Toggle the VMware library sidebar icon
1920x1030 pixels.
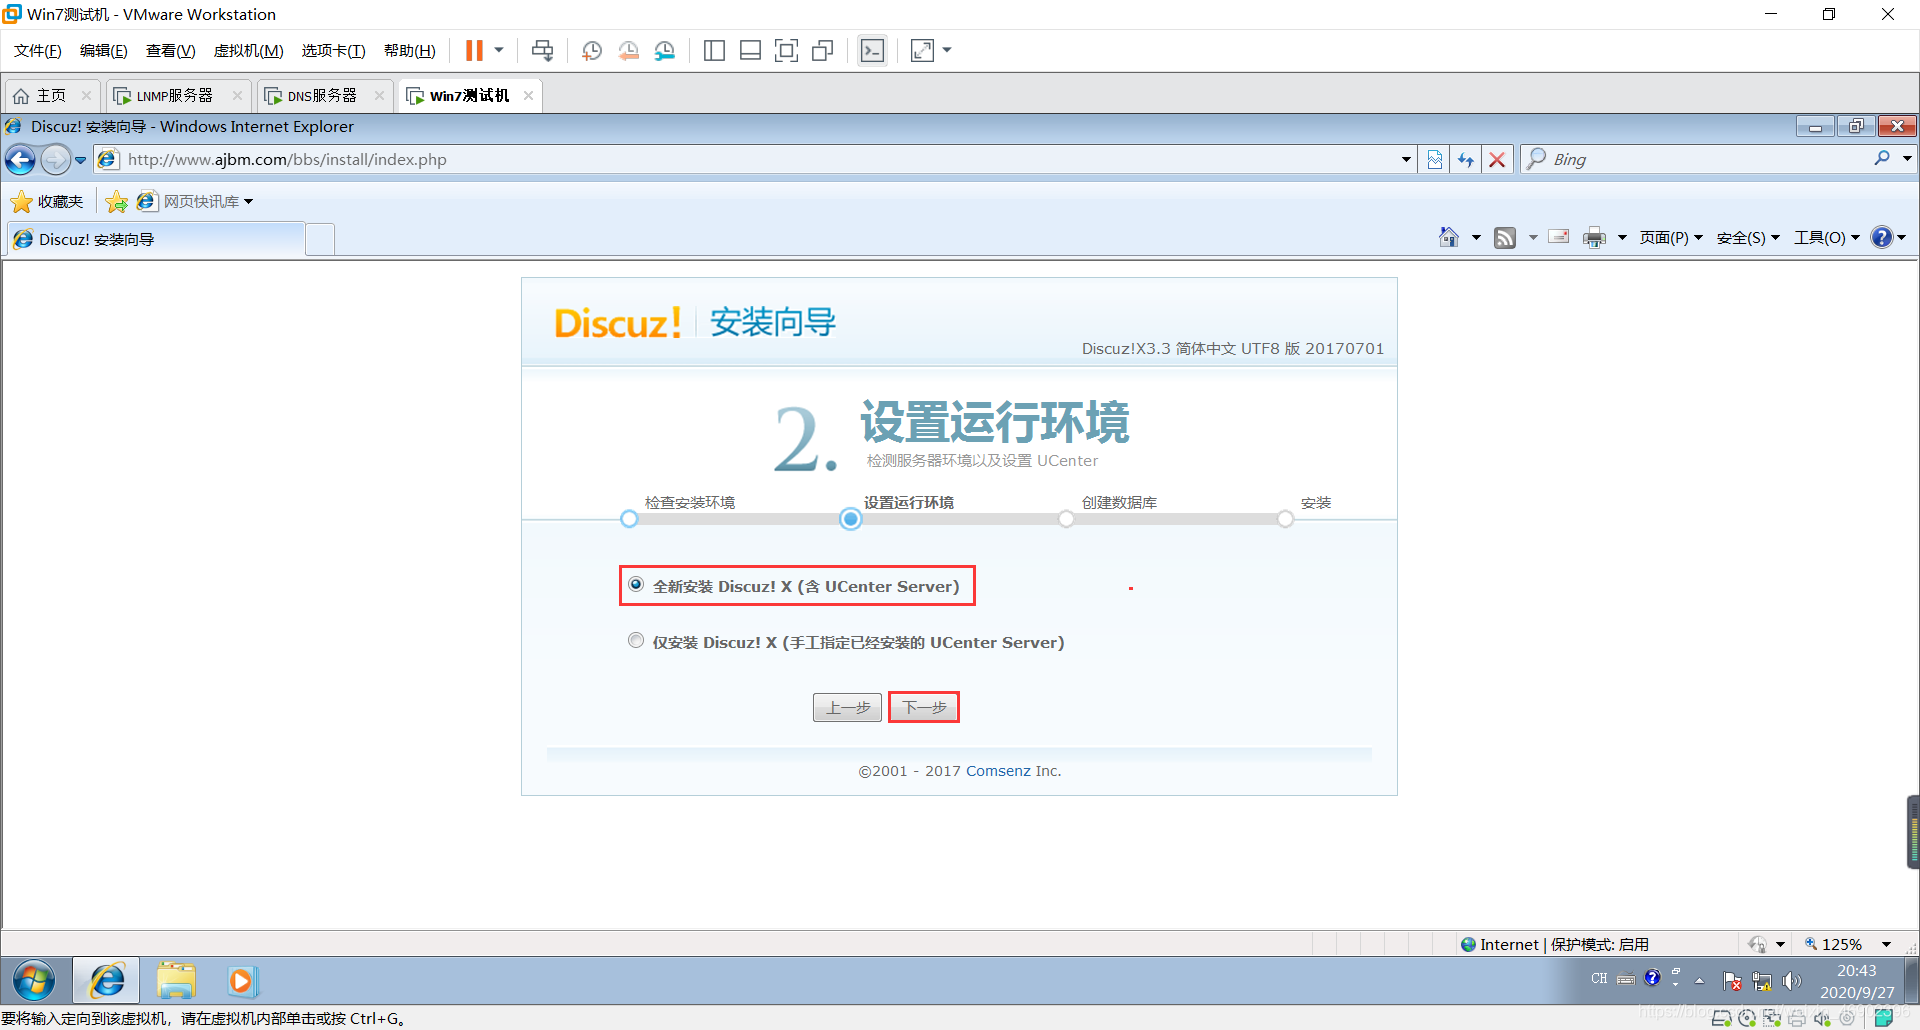tap(714, 50)
